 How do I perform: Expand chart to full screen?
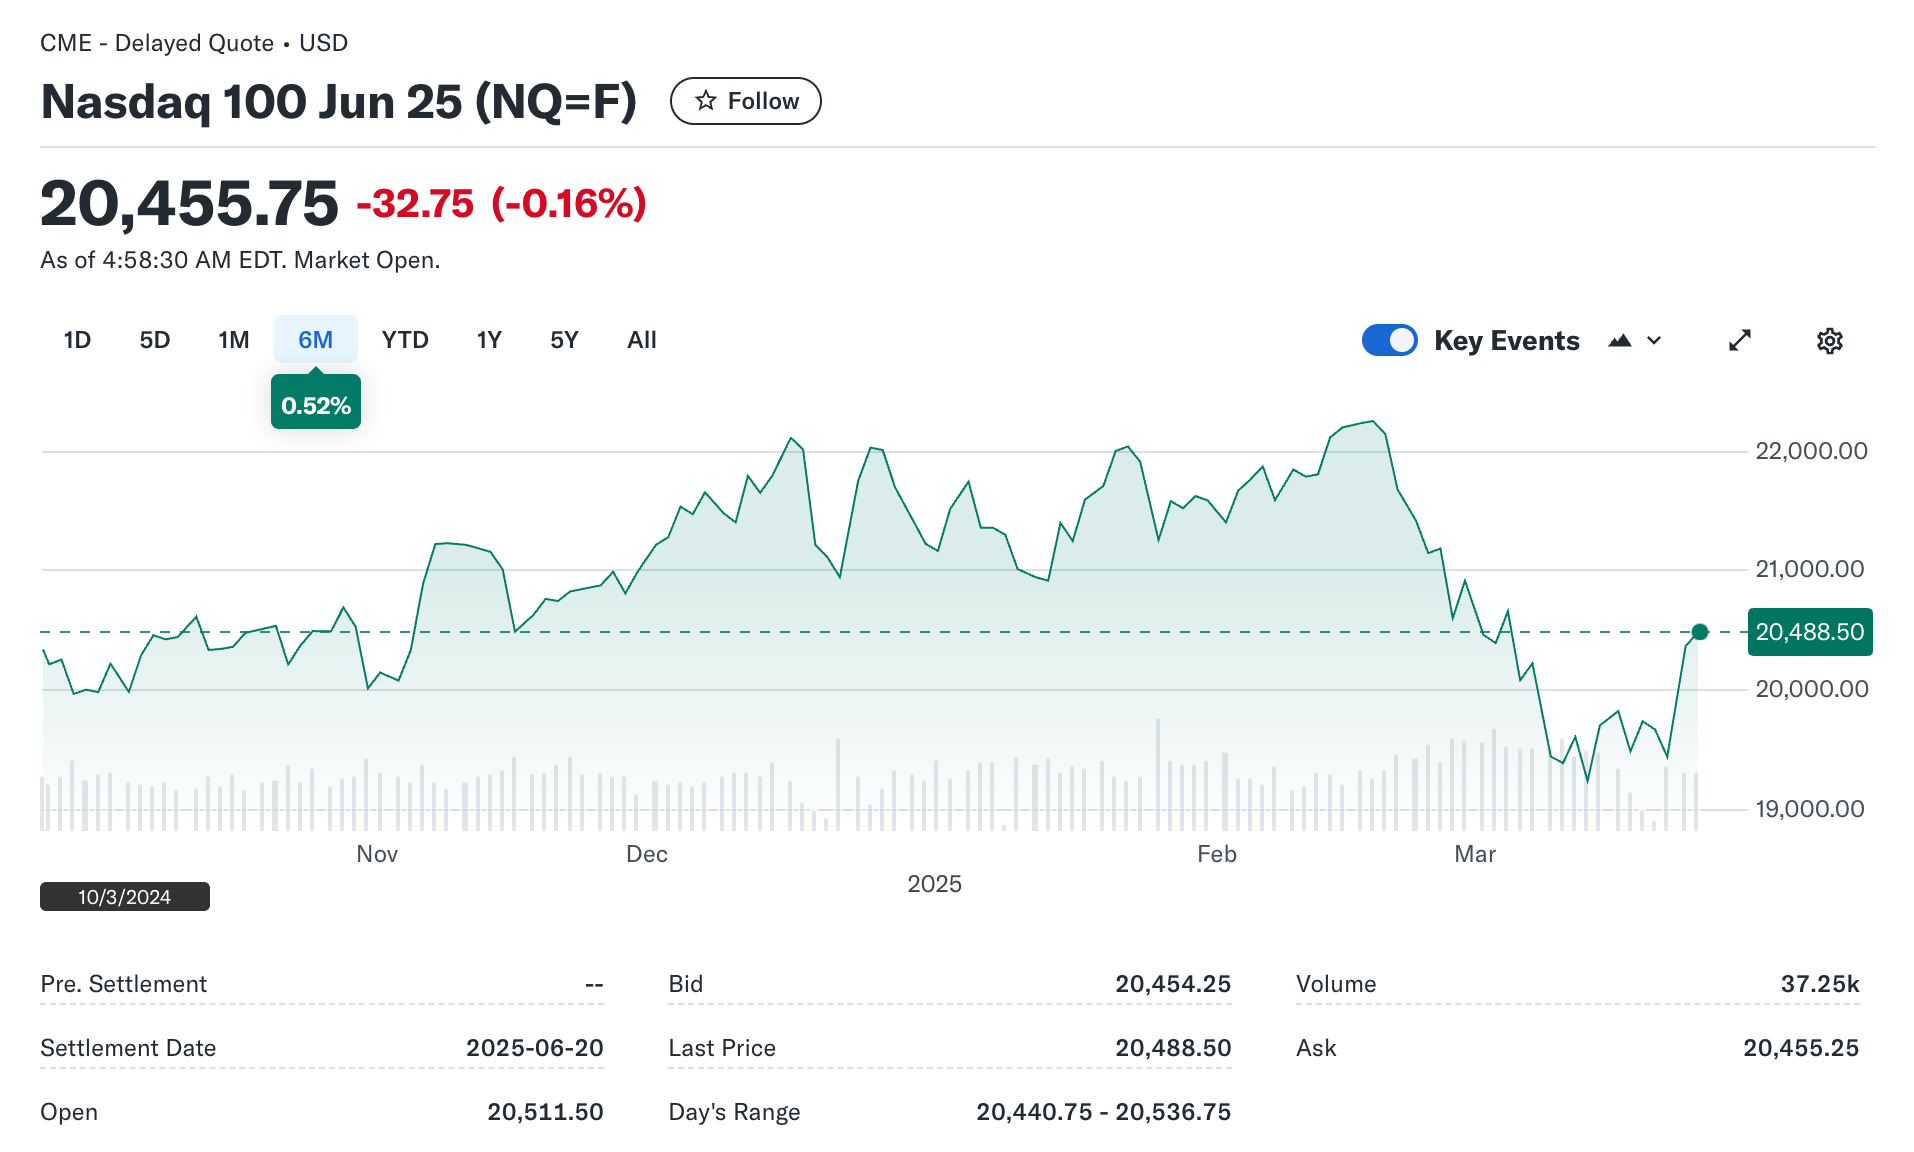pyautogui.click(x=1740, y=341)
